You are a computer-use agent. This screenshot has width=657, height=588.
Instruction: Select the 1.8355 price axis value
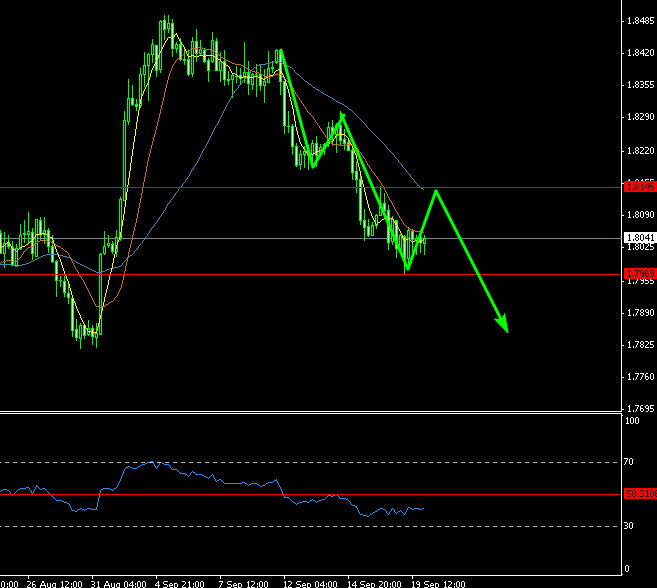tap(640, 85)
